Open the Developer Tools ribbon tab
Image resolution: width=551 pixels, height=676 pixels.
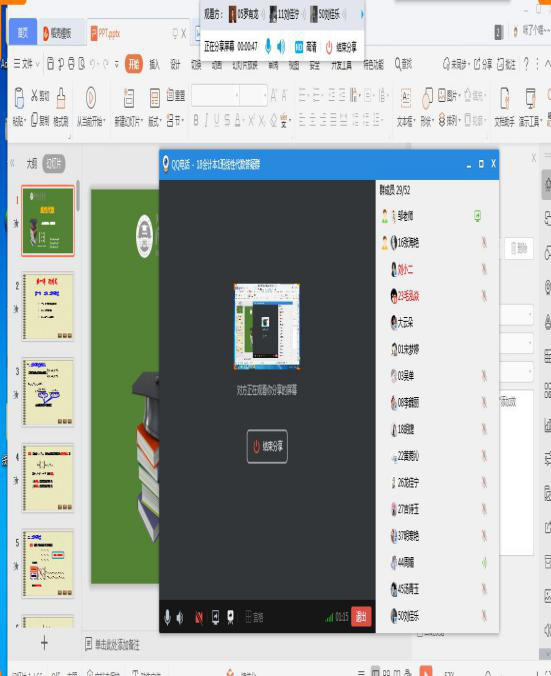coord(341,65)
